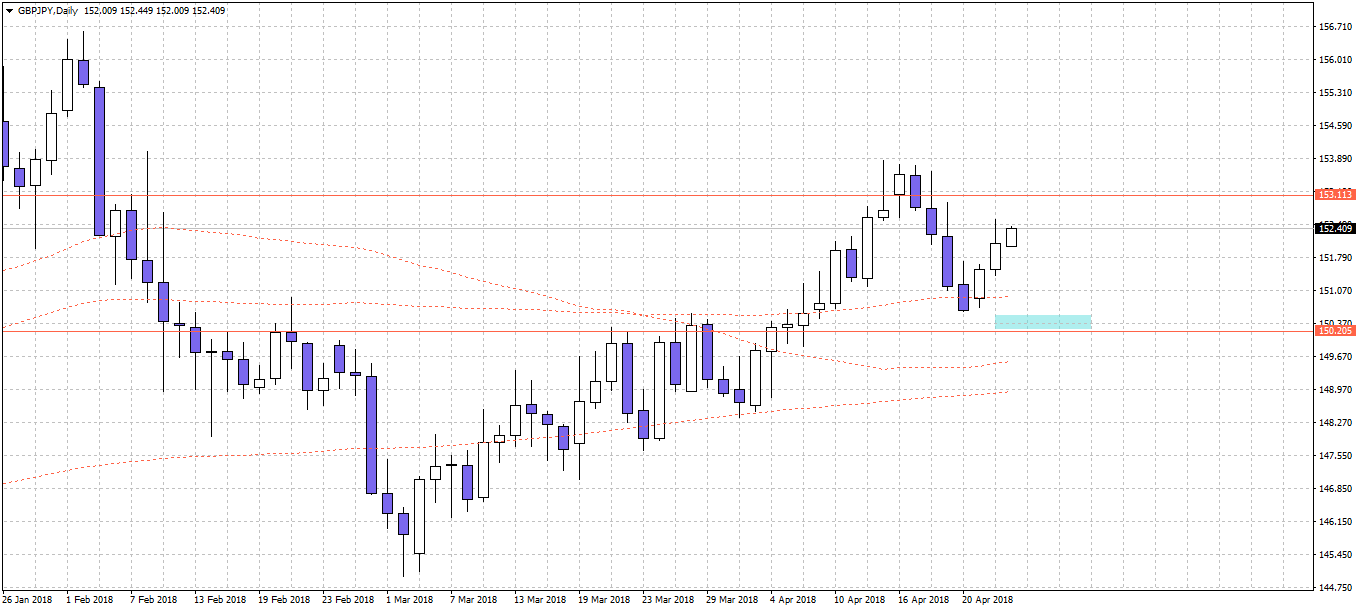Click the 154.590 price scale label
1356x611 pixels.
1336,125
